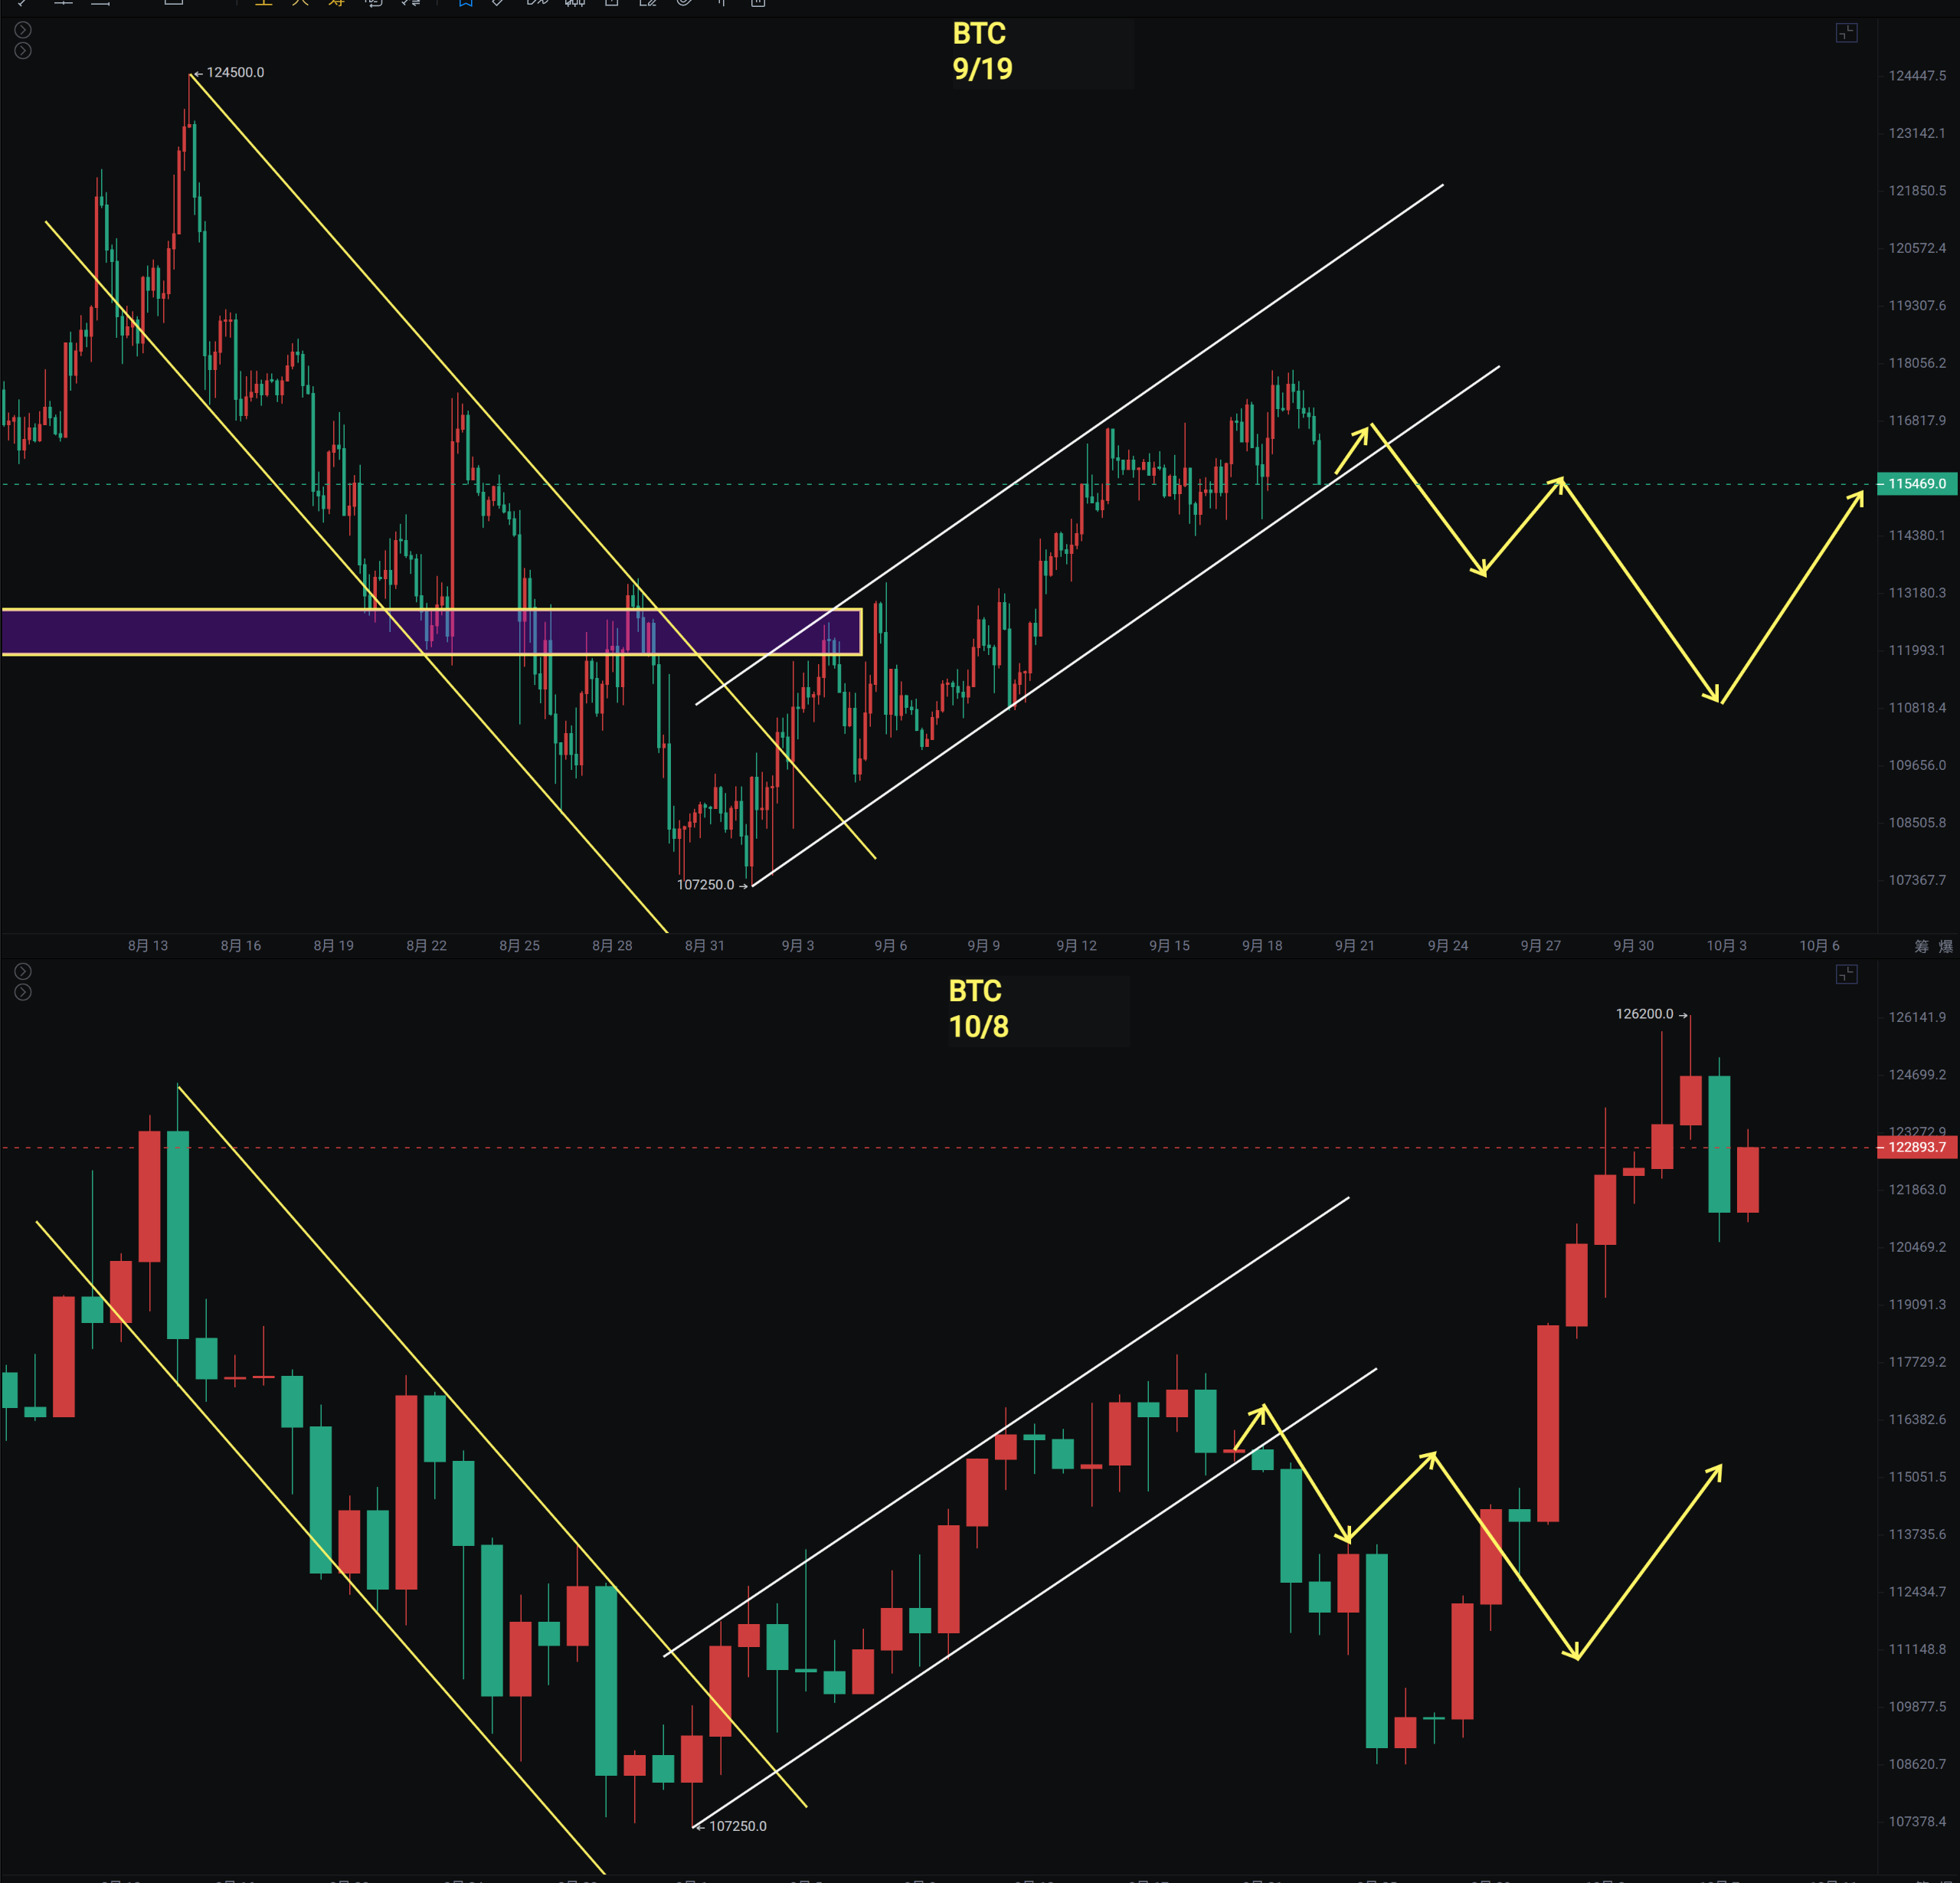Click the 8月 13 date on the time axis
The width and height of the screenshot is (1960, 1883).
(x=148, y=946)
